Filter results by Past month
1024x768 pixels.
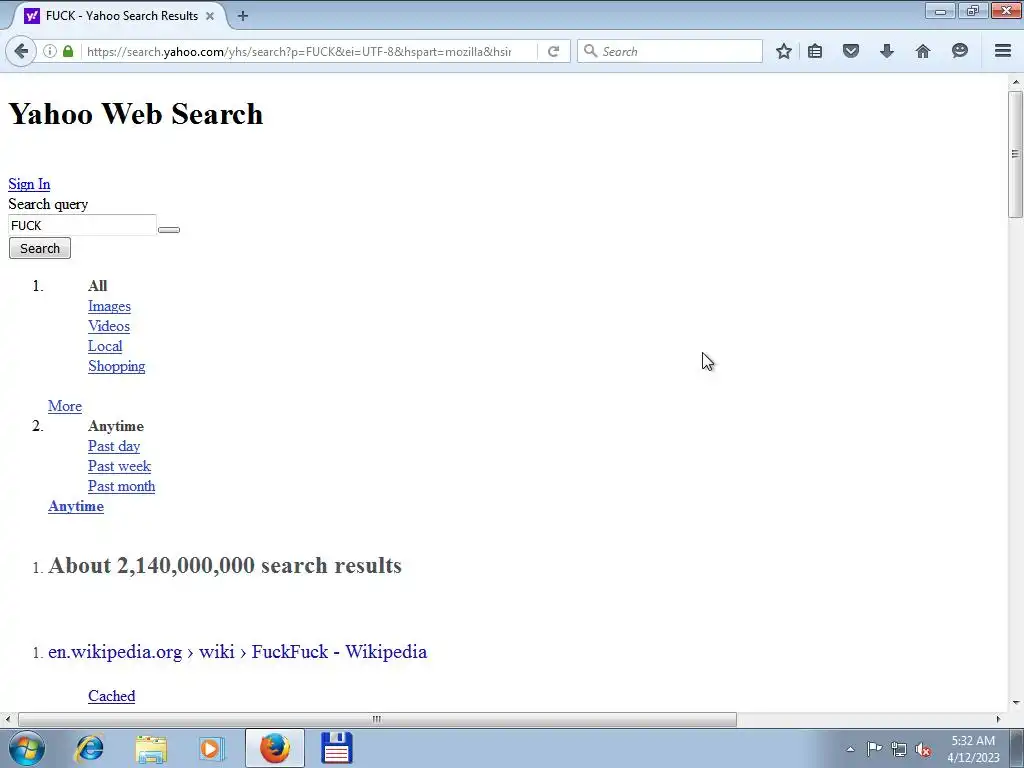pos(121,487)
